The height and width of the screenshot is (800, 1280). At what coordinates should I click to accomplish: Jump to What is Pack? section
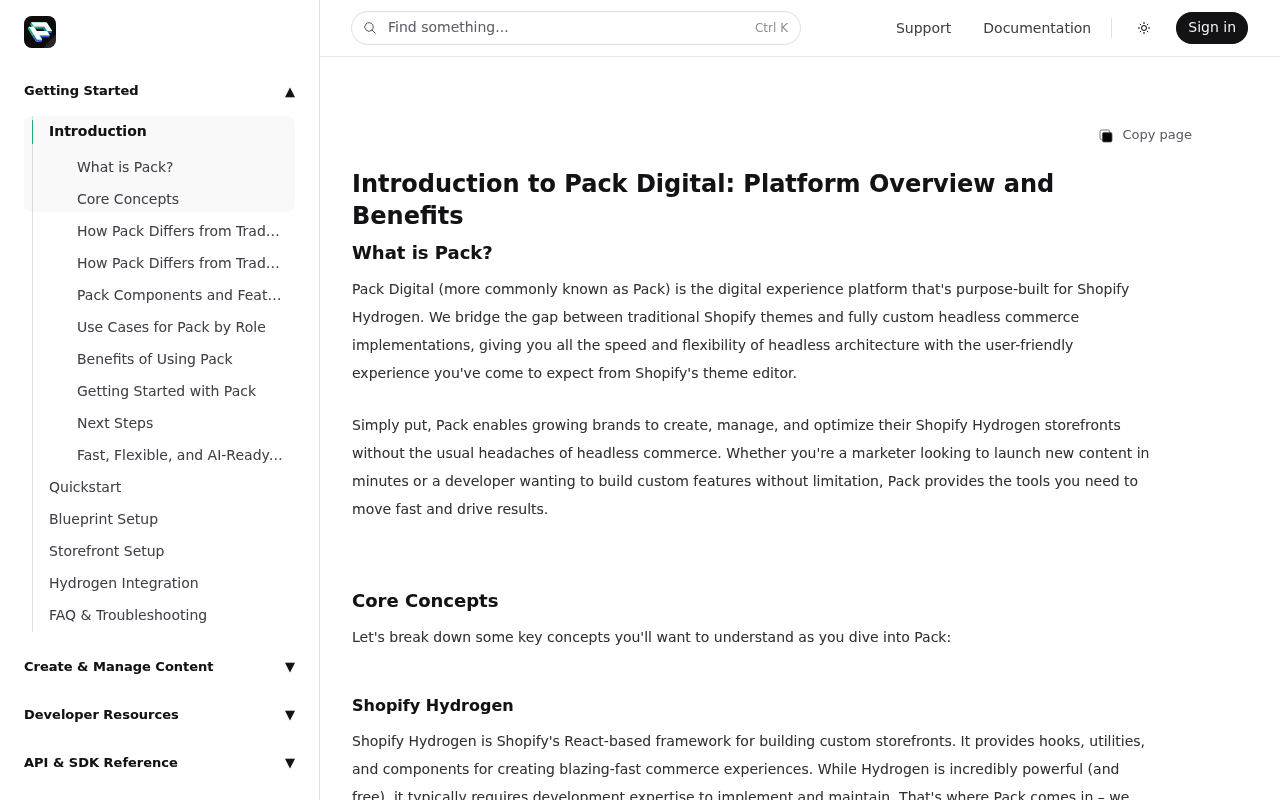125,167
